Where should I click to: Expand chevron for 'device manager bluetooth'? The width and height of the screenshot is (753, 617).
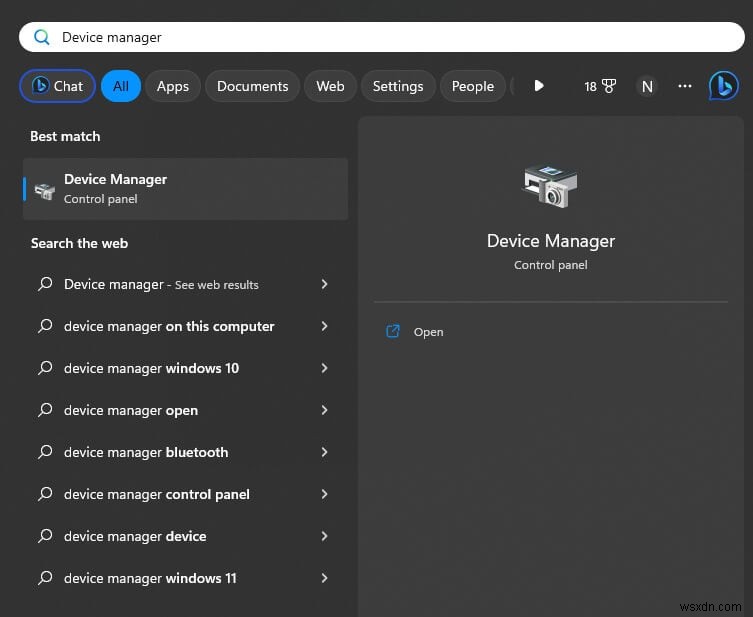coord(325,452)
